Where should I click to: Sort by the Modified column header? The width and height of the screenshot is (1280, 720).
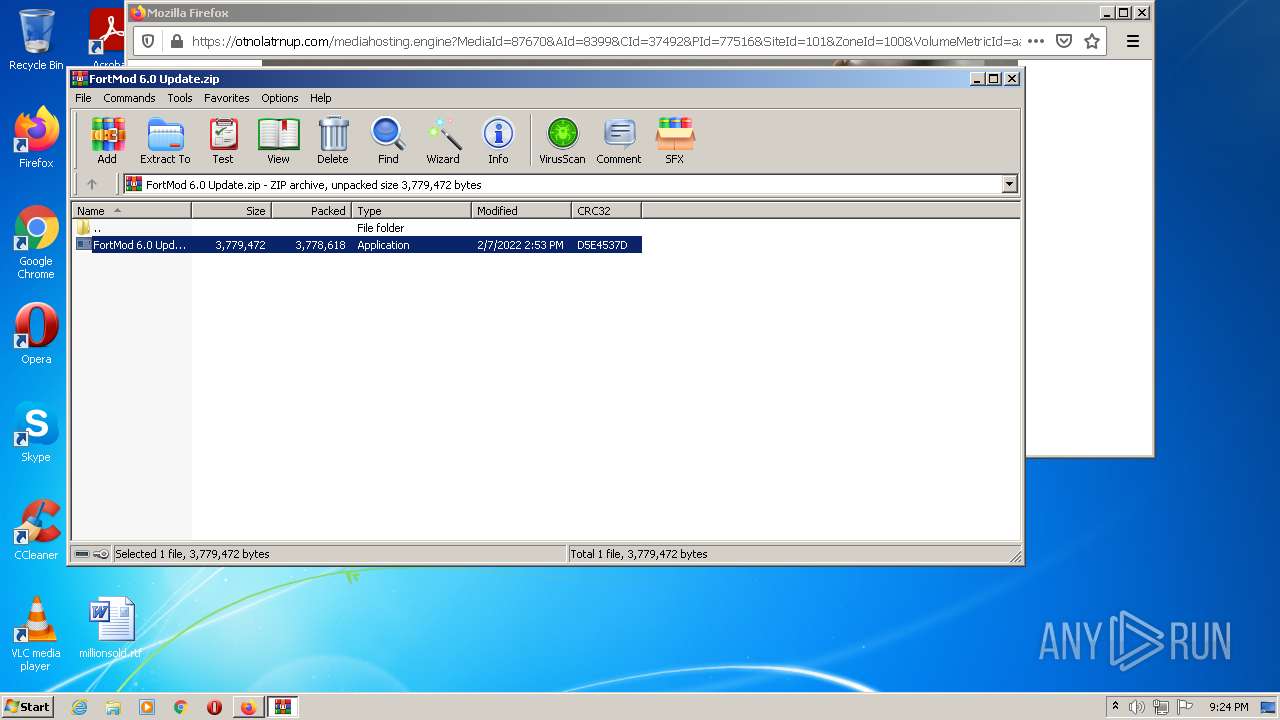click(521, 210)
